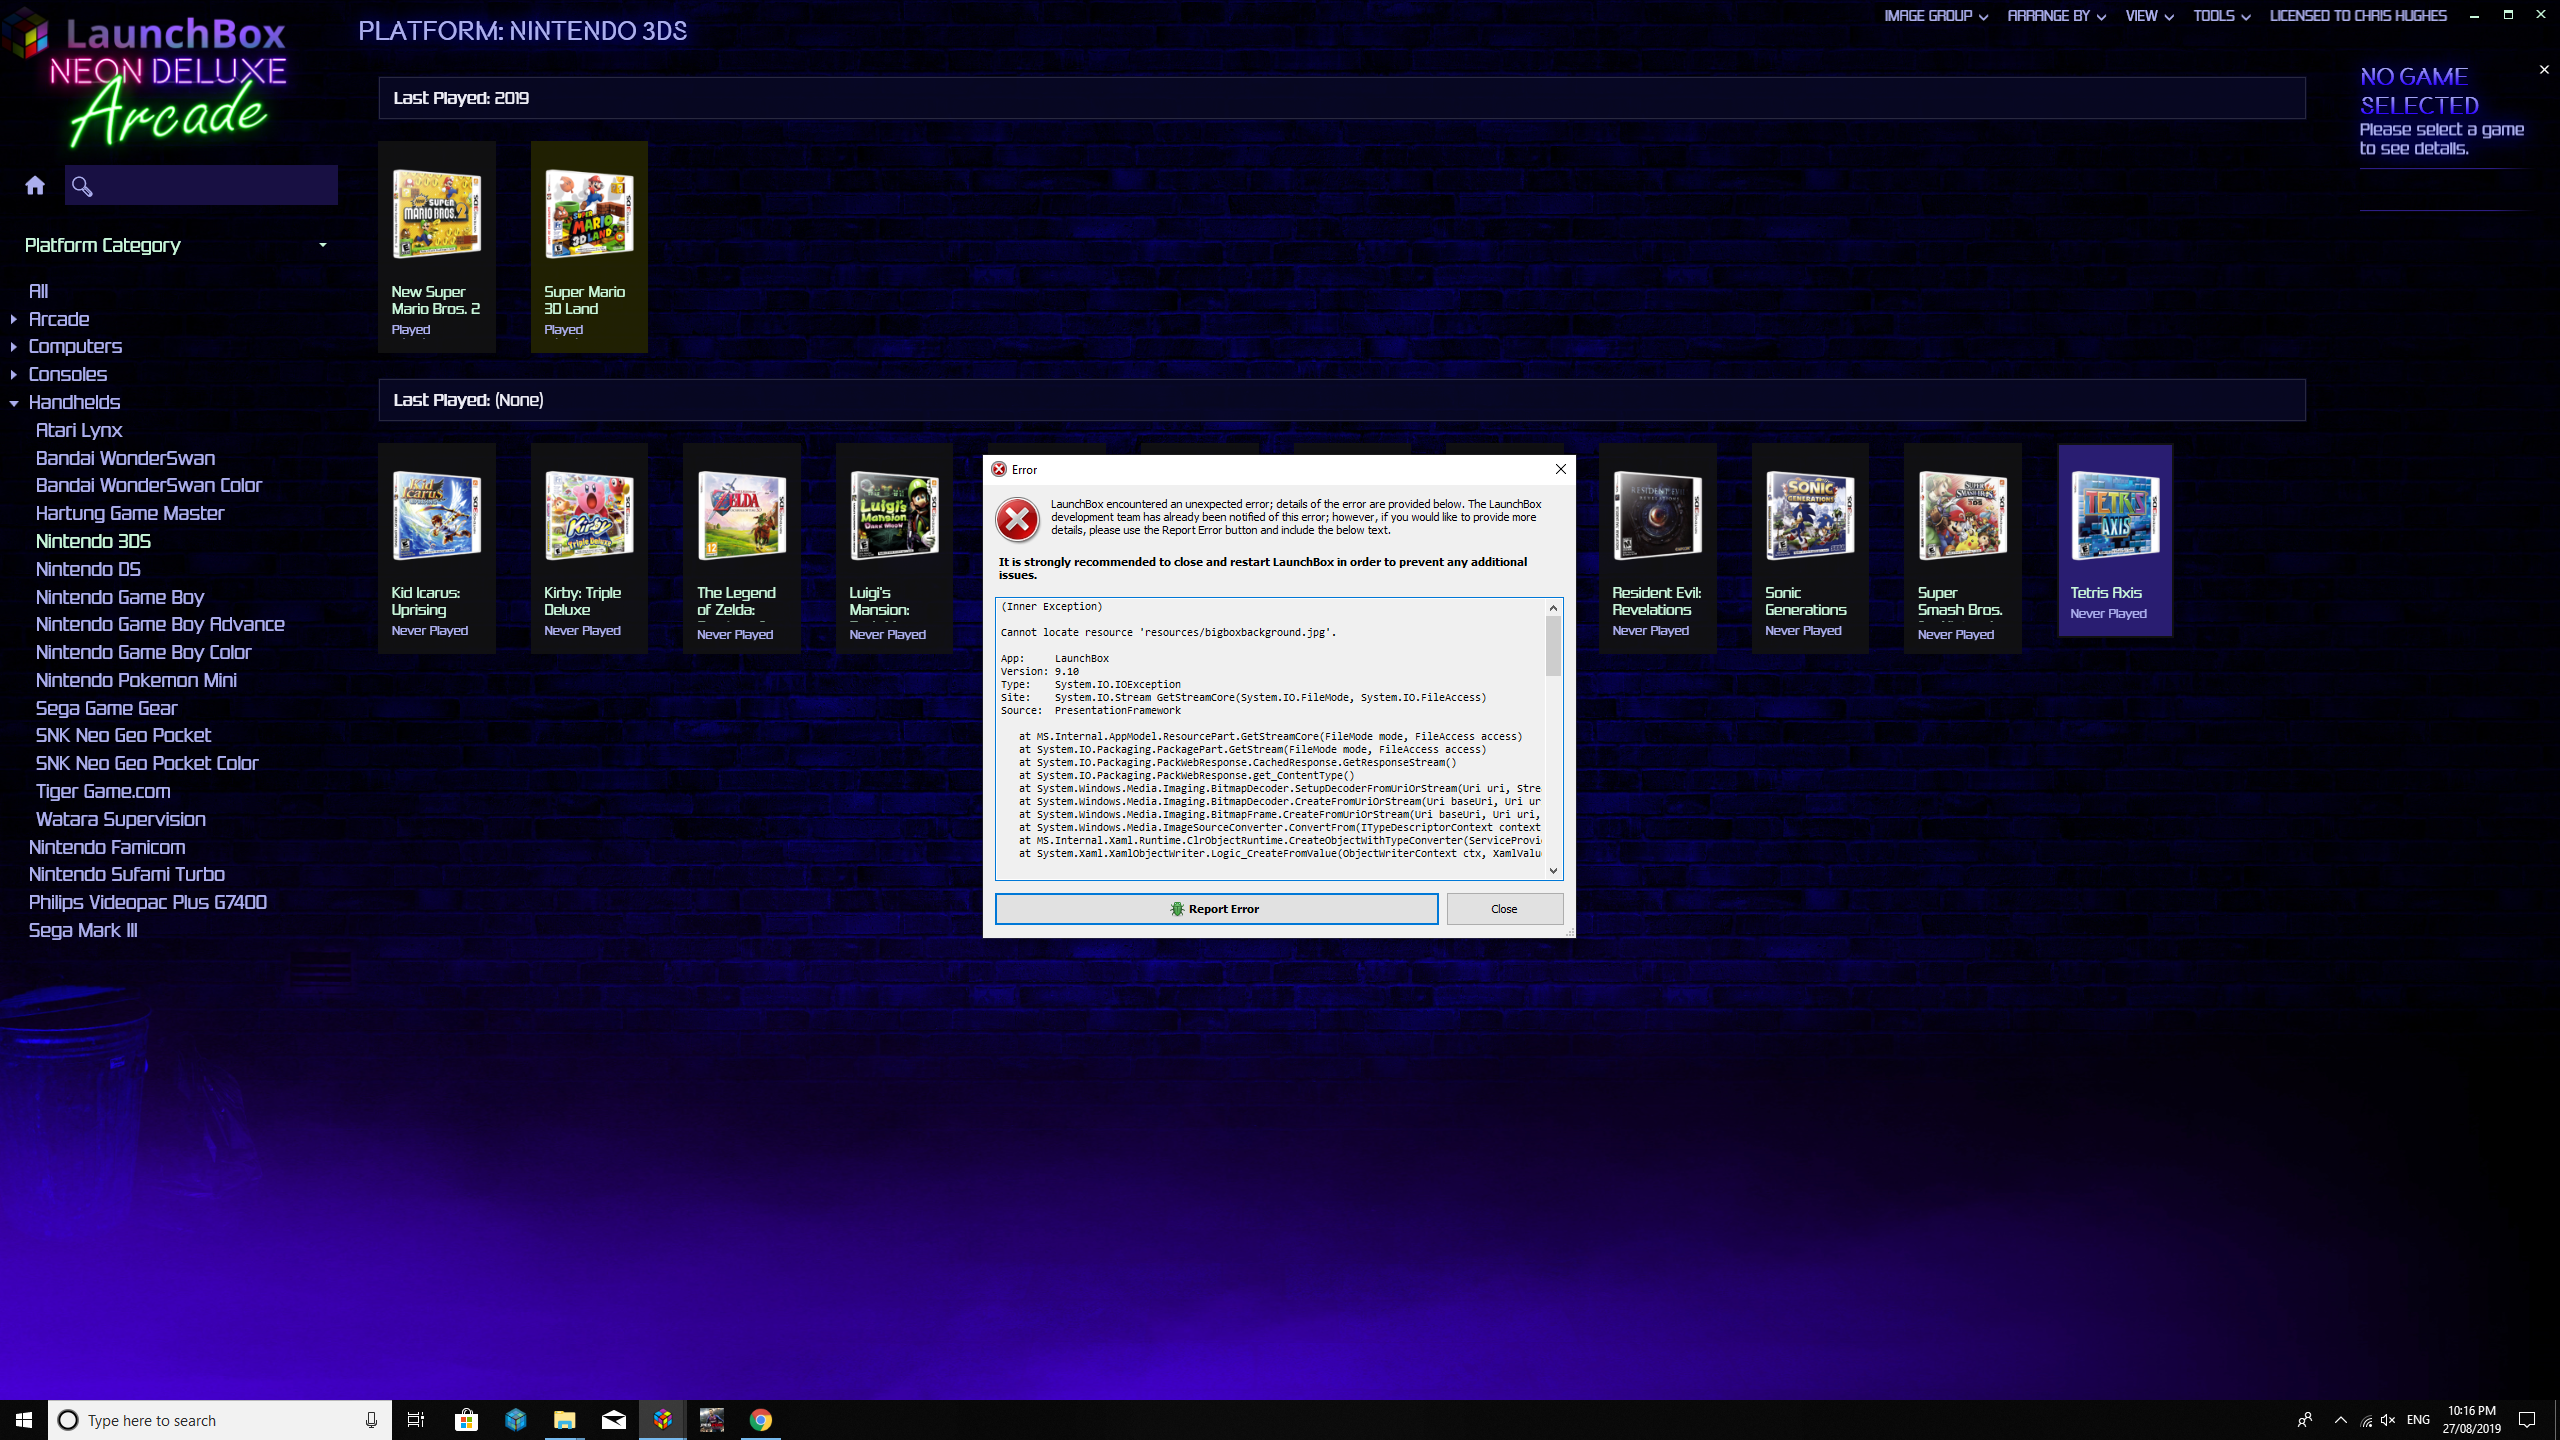Click the search magnifier icon

[82, 186]
